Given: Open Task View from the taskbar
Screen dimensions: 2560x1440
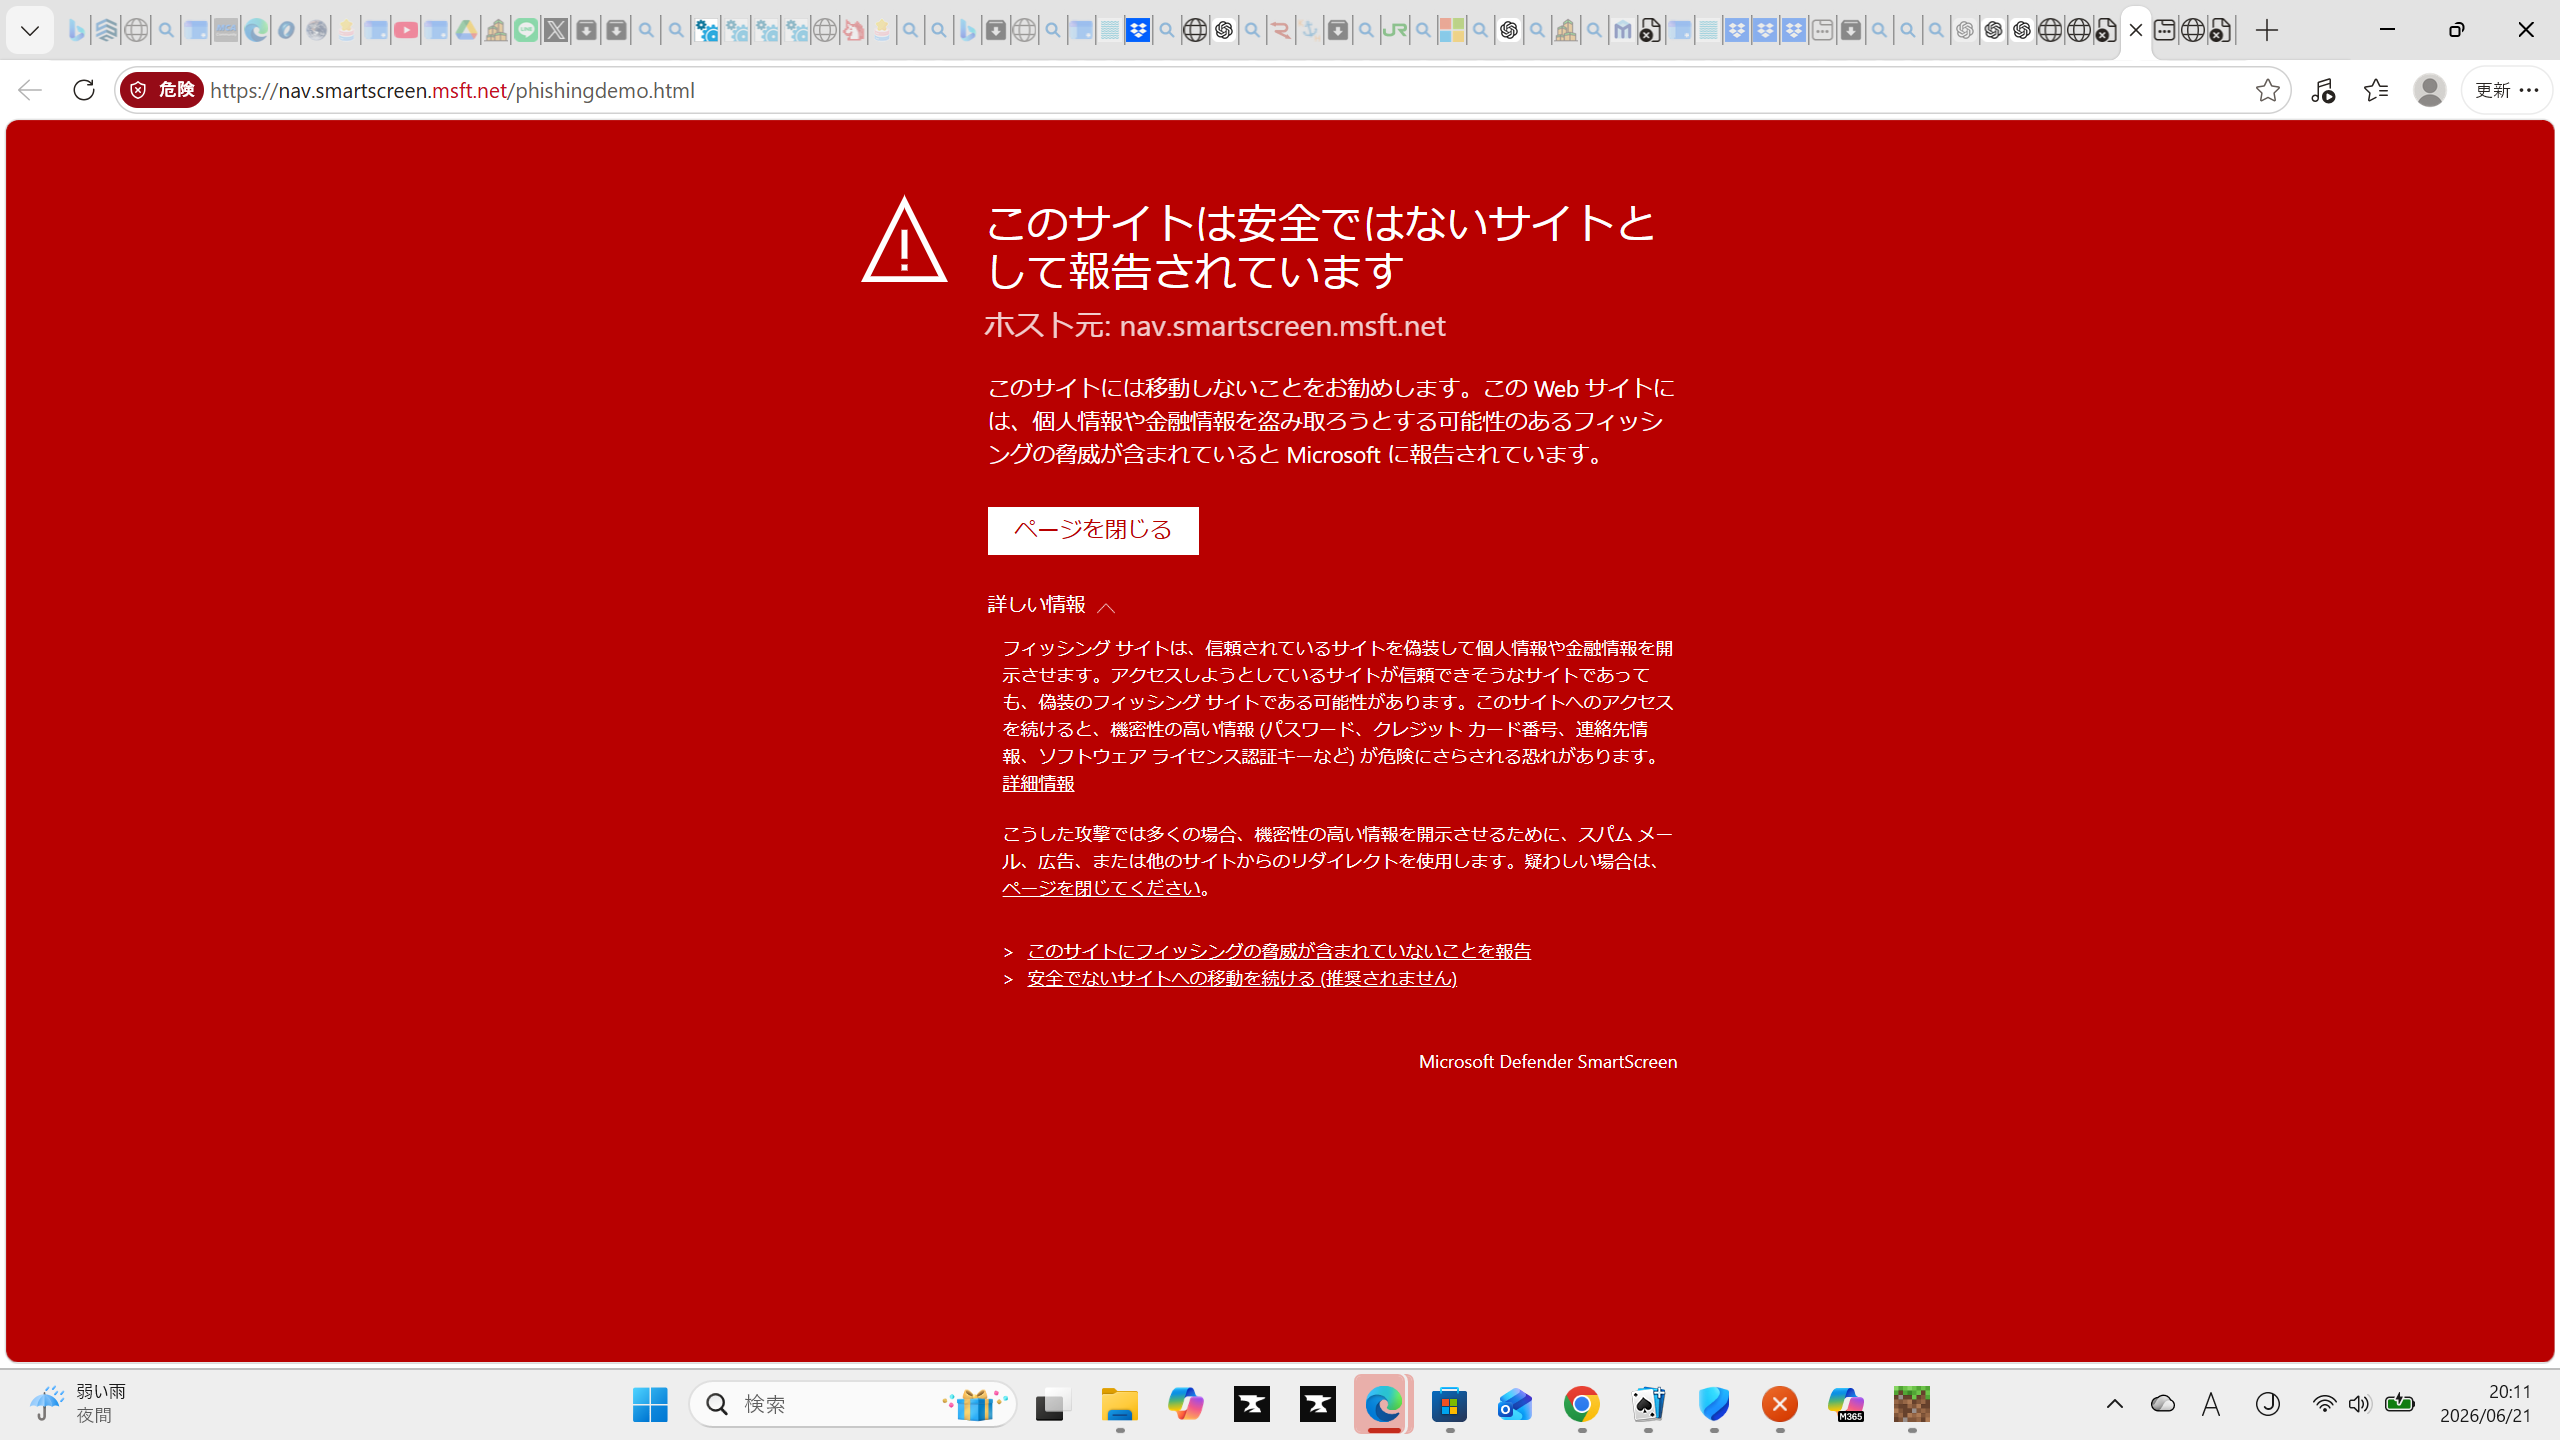Looking at the screenshot, I should pos(1053,1404).
